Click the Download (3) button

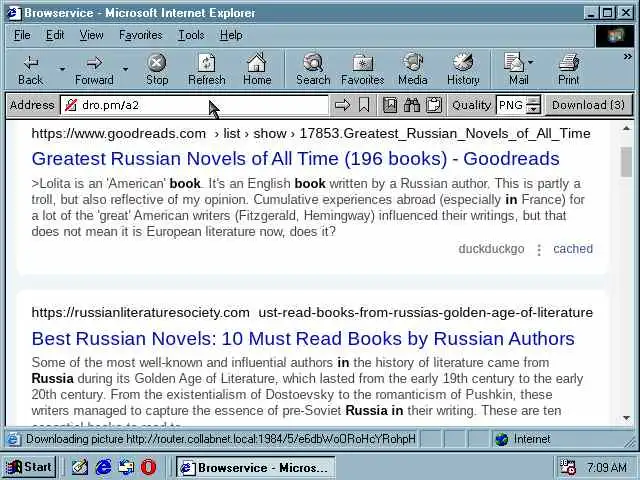[x=588, y=105]
